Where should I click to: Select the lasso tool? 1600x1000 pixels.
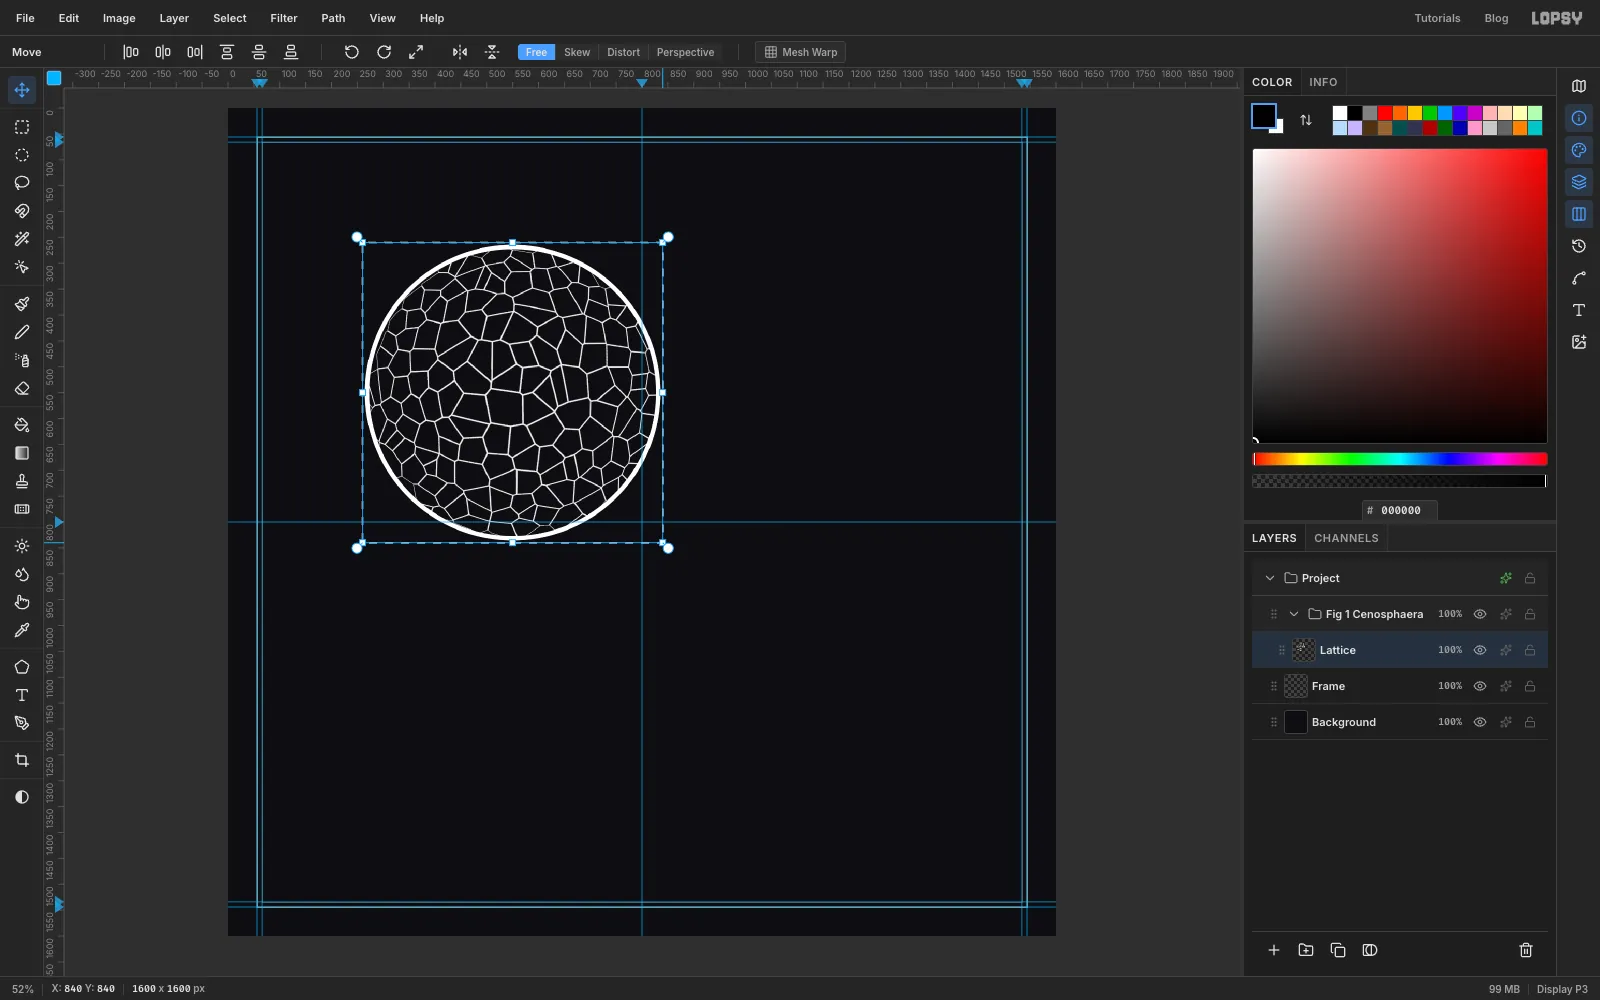(22, 183)
